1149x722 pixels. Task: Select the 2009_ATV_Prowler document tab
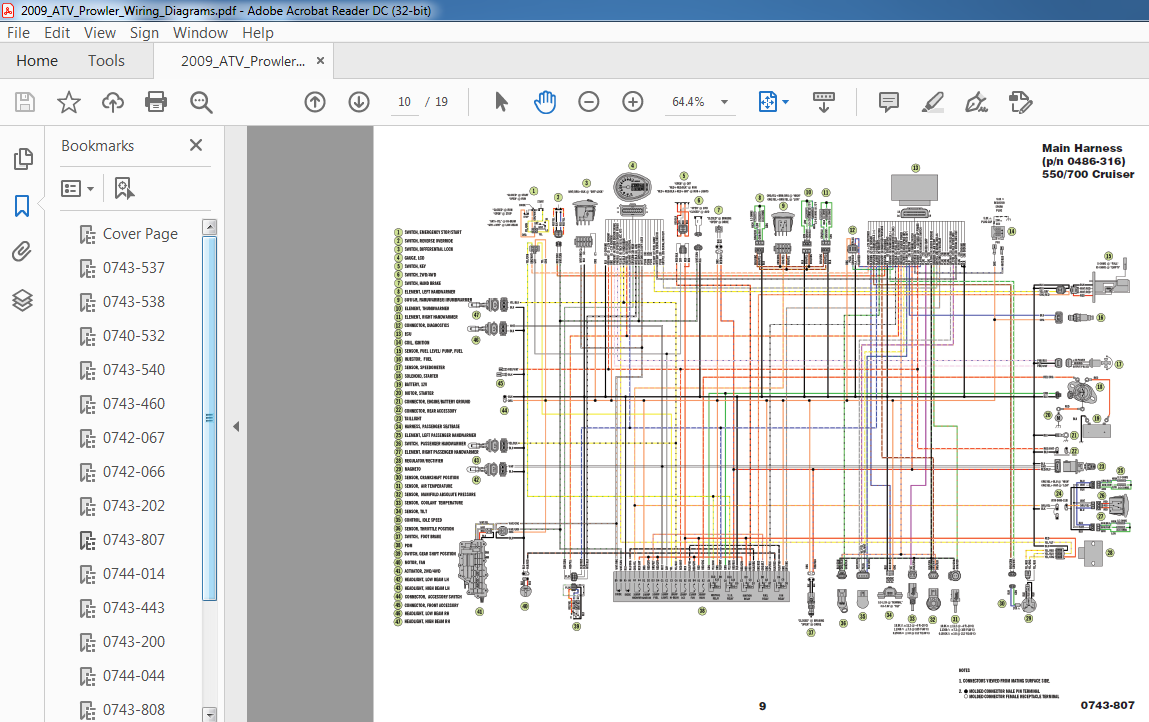point(243,61)
